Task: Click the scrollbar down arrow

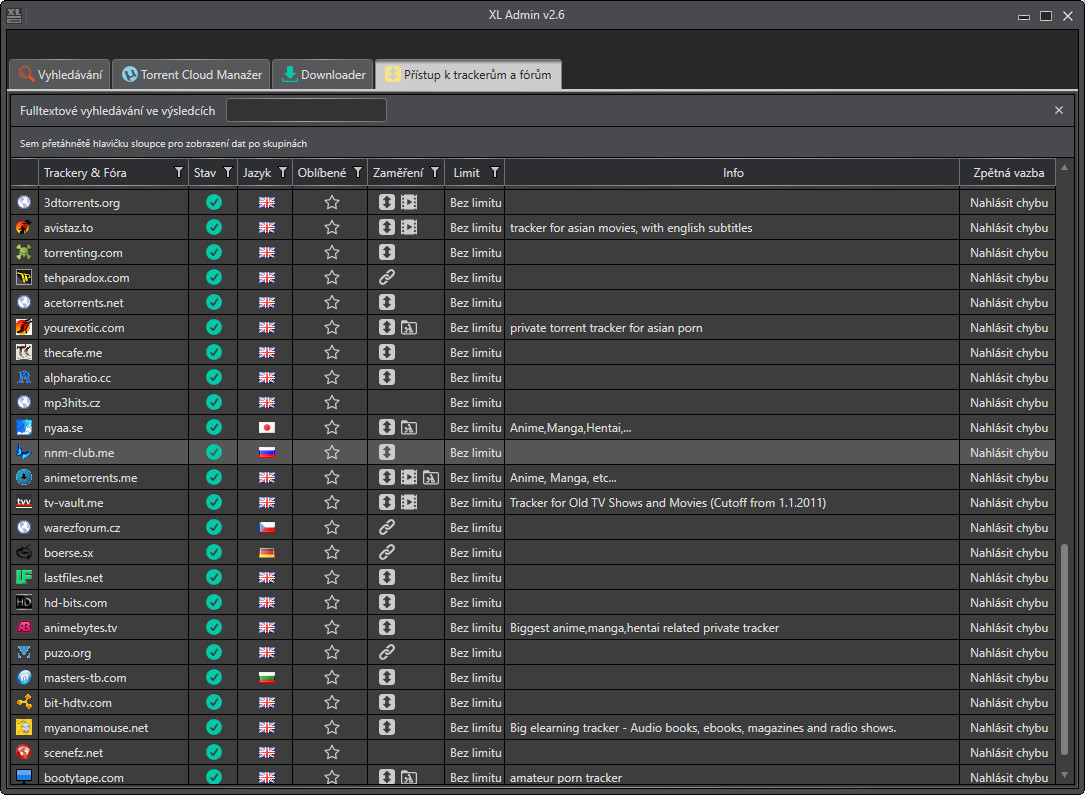Action: [x=1064, y=776]
